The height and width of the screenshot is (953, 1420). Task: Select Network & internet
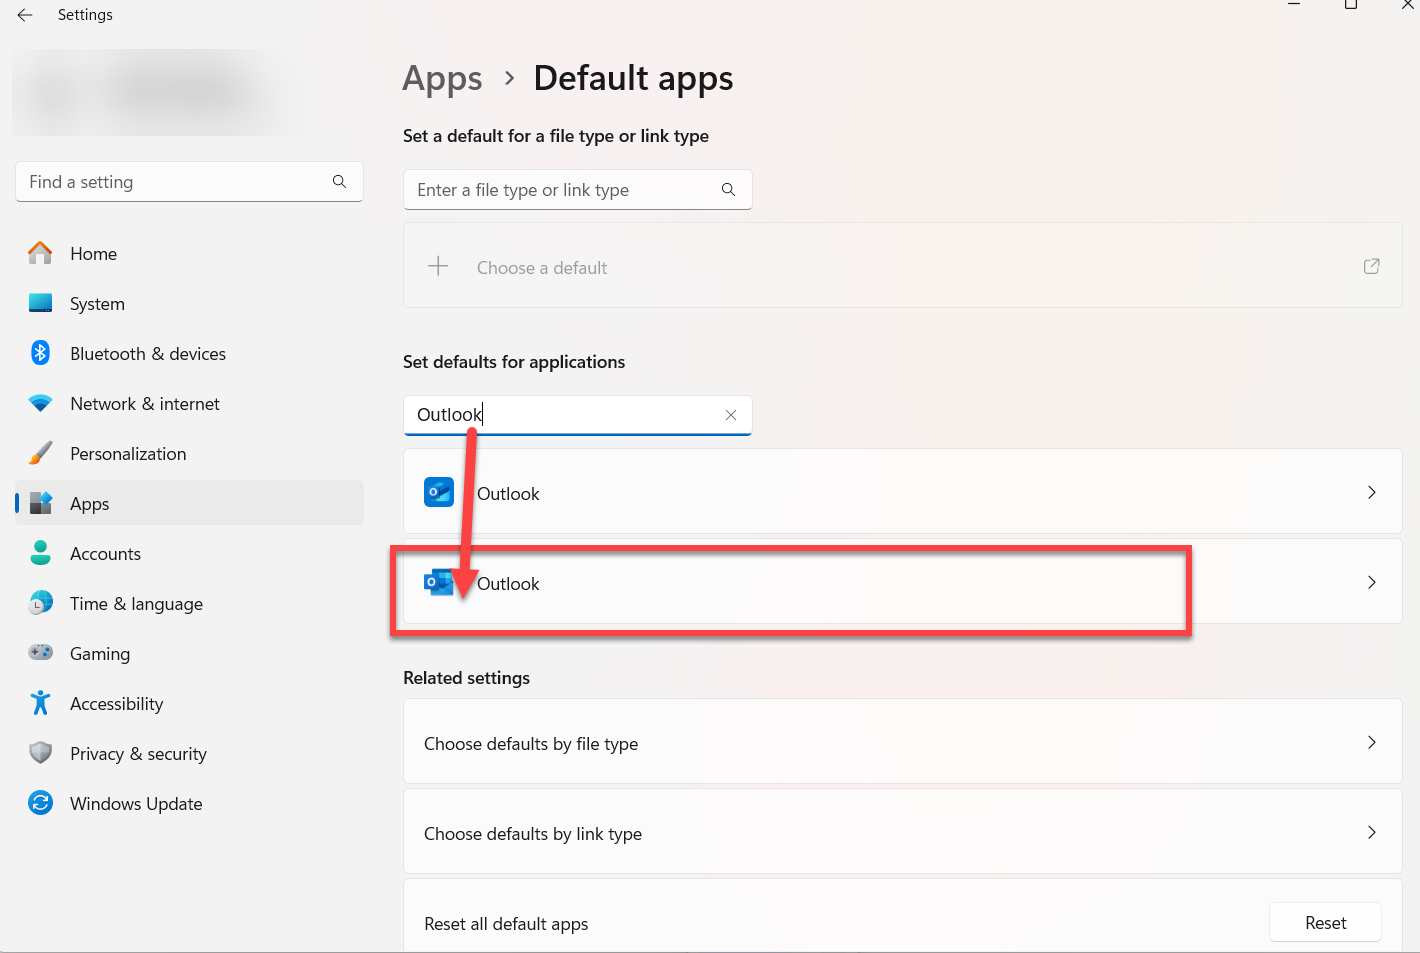click(190, 403)
